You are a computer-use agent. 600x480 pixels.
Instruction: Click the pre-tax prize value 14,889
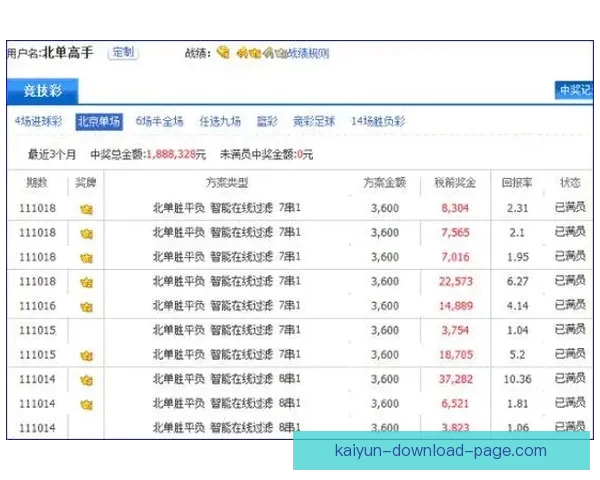(456, 306)
